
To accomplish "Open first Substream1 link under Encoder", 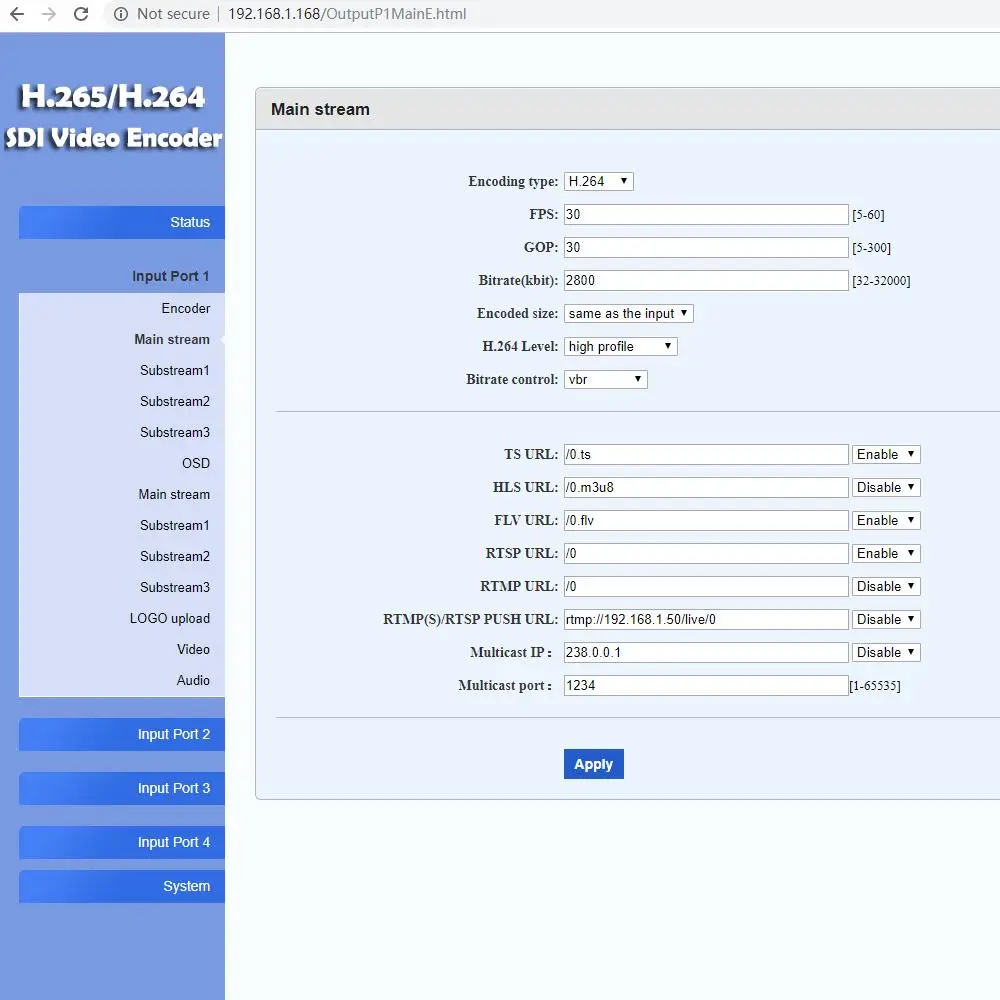I will pos(175,371).
